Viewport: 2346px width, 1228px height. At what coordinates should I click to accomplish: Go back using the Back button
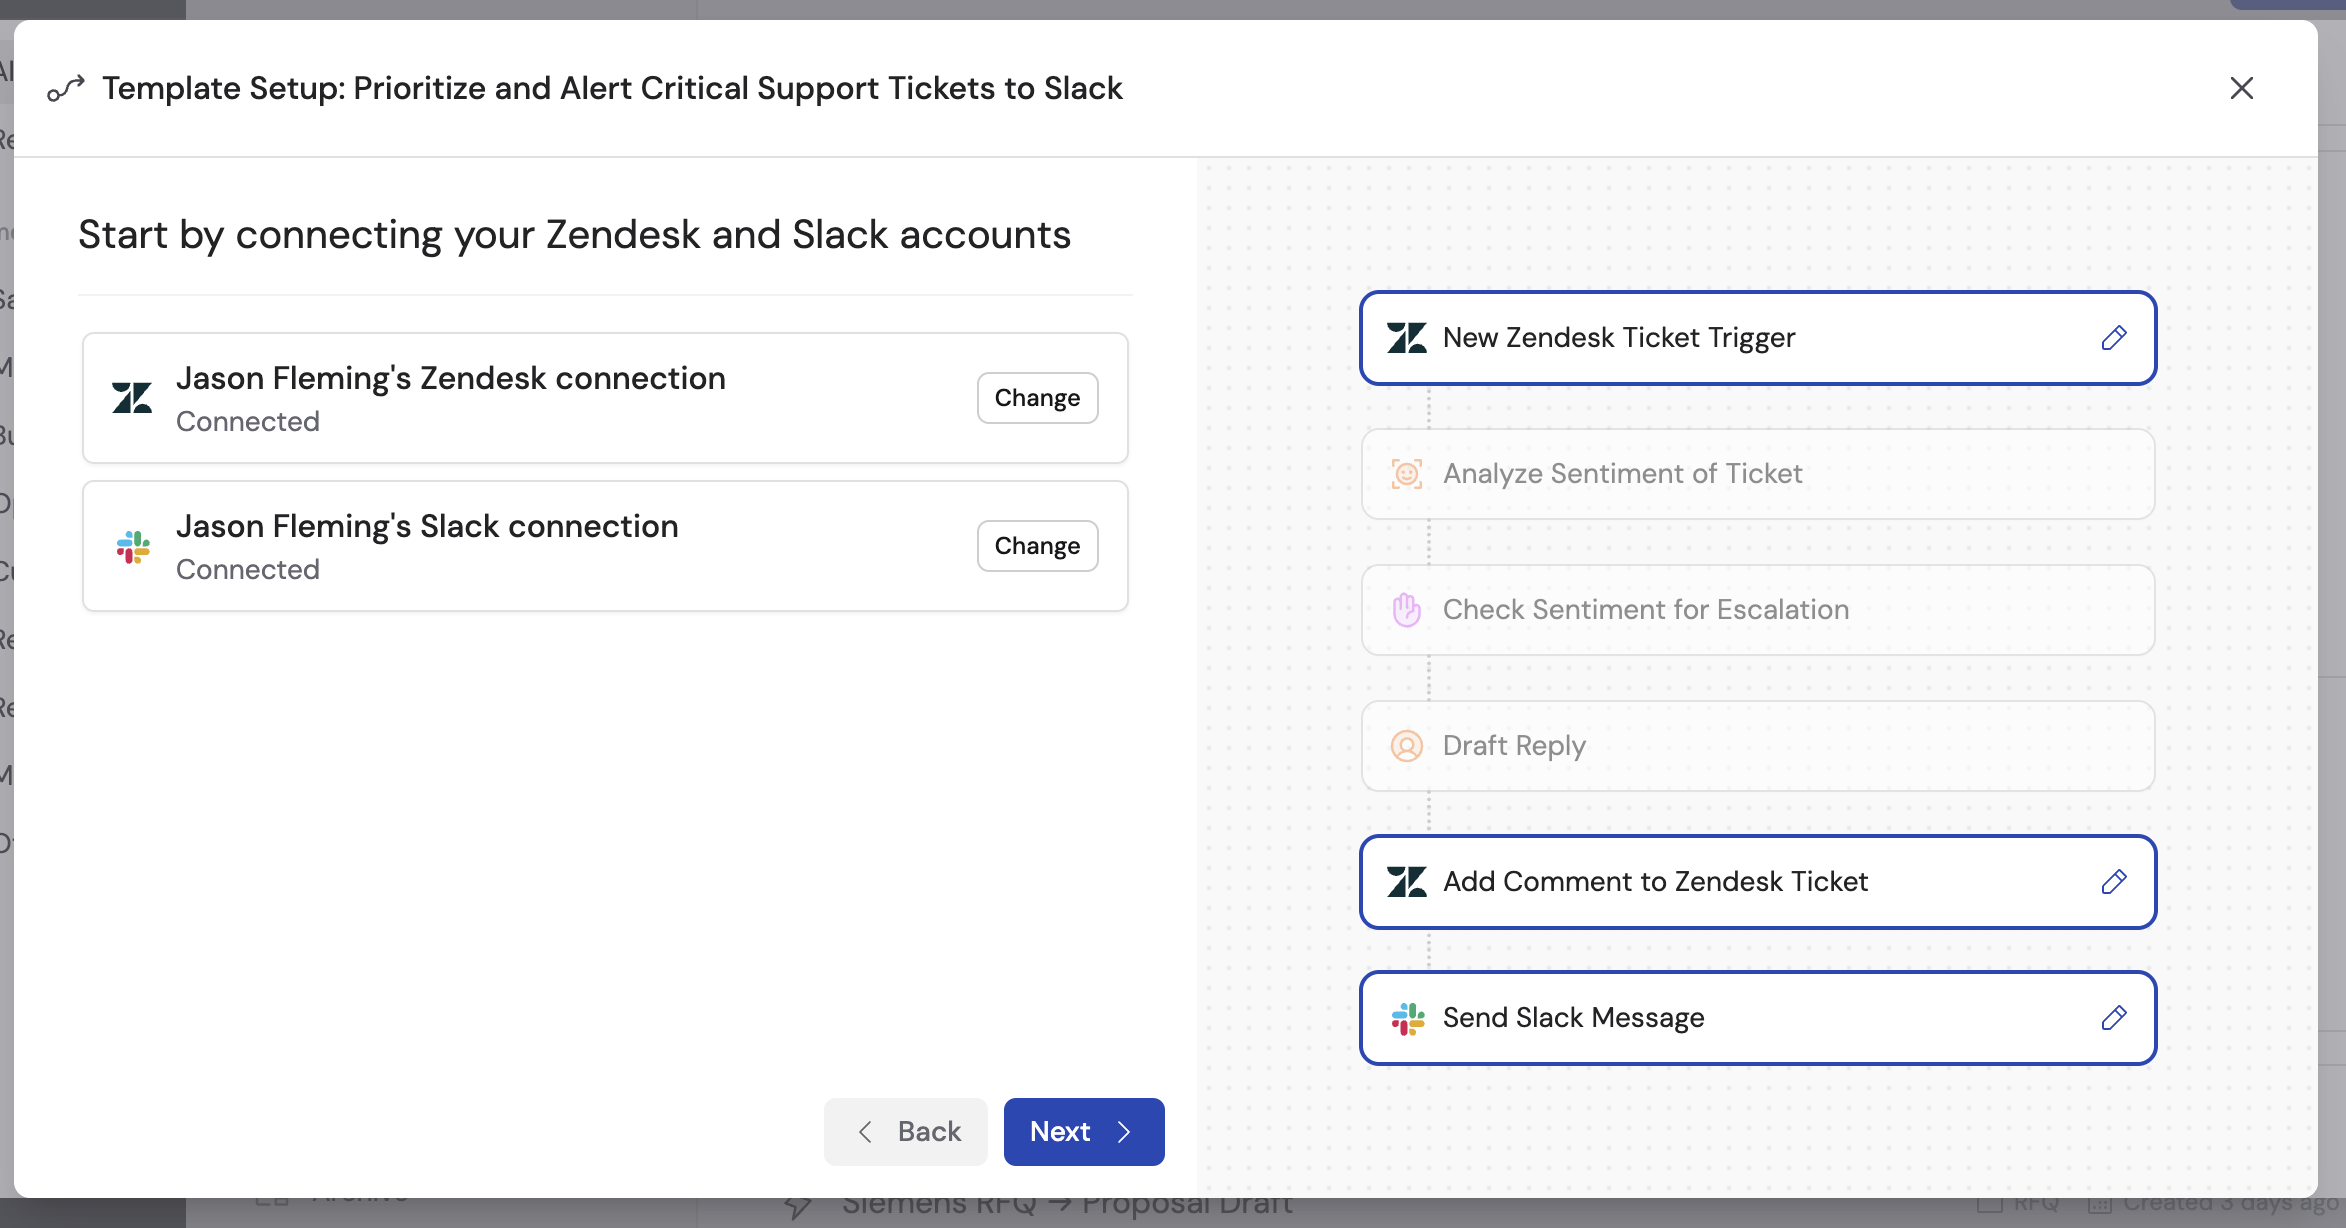[x=905, y=1131]
